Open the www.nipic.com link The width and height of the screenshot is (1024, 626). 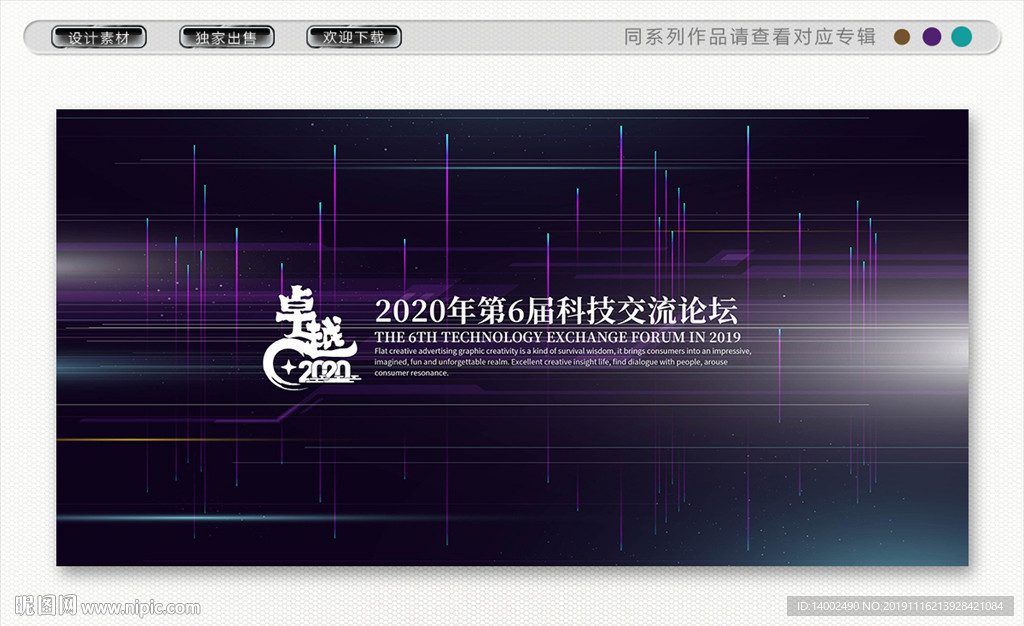click(140, 608)
